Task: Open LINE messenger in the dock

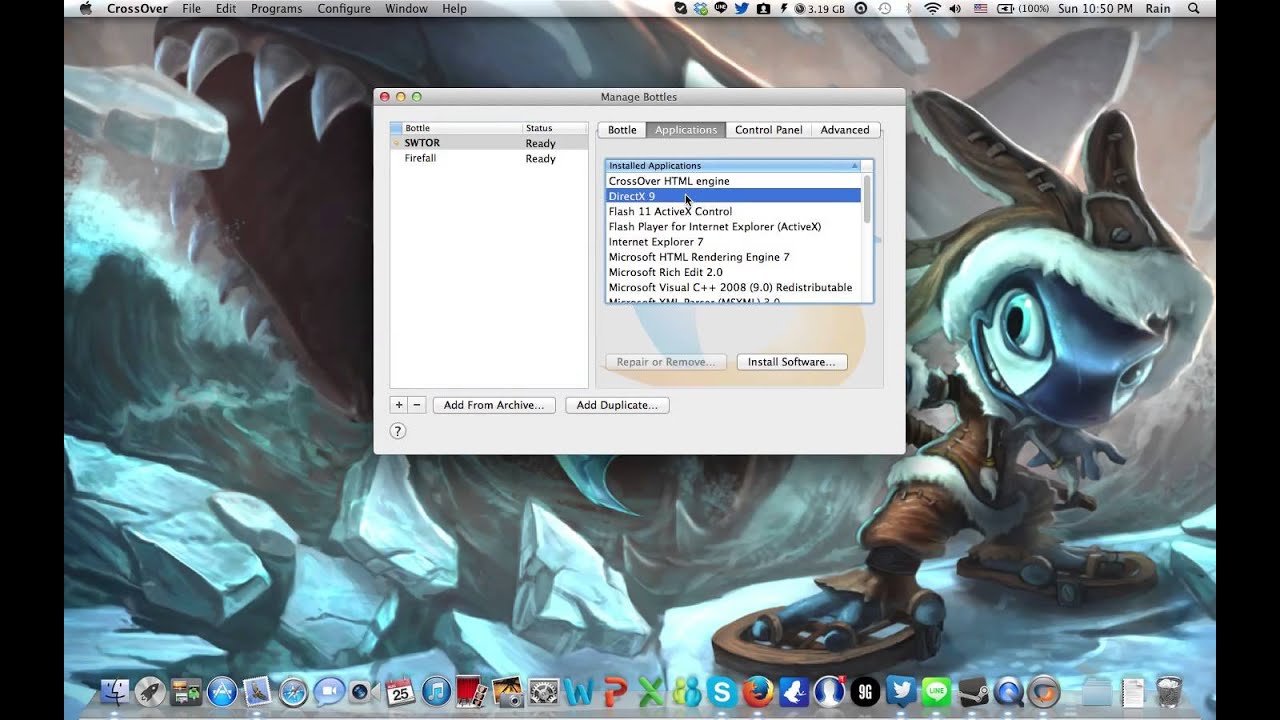Action: [937, 691]
